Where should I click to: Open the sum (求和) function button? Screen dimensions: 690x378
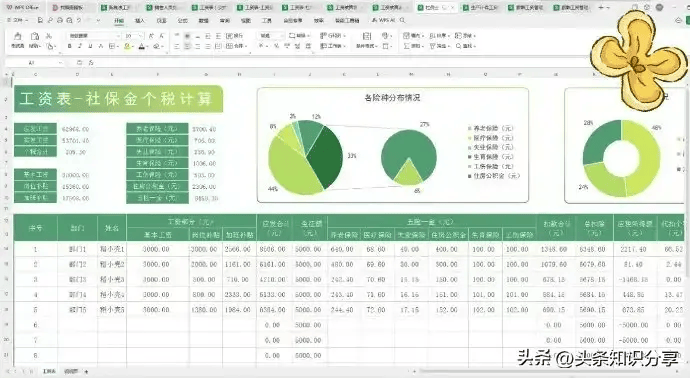(412, 46)
